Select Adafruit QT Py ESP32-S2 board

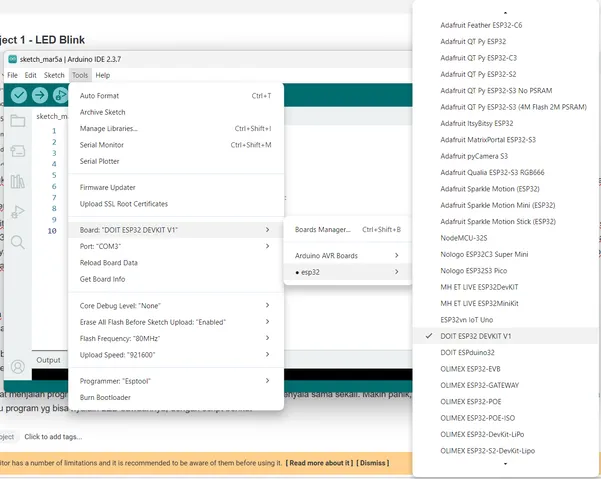click(505, 74)
